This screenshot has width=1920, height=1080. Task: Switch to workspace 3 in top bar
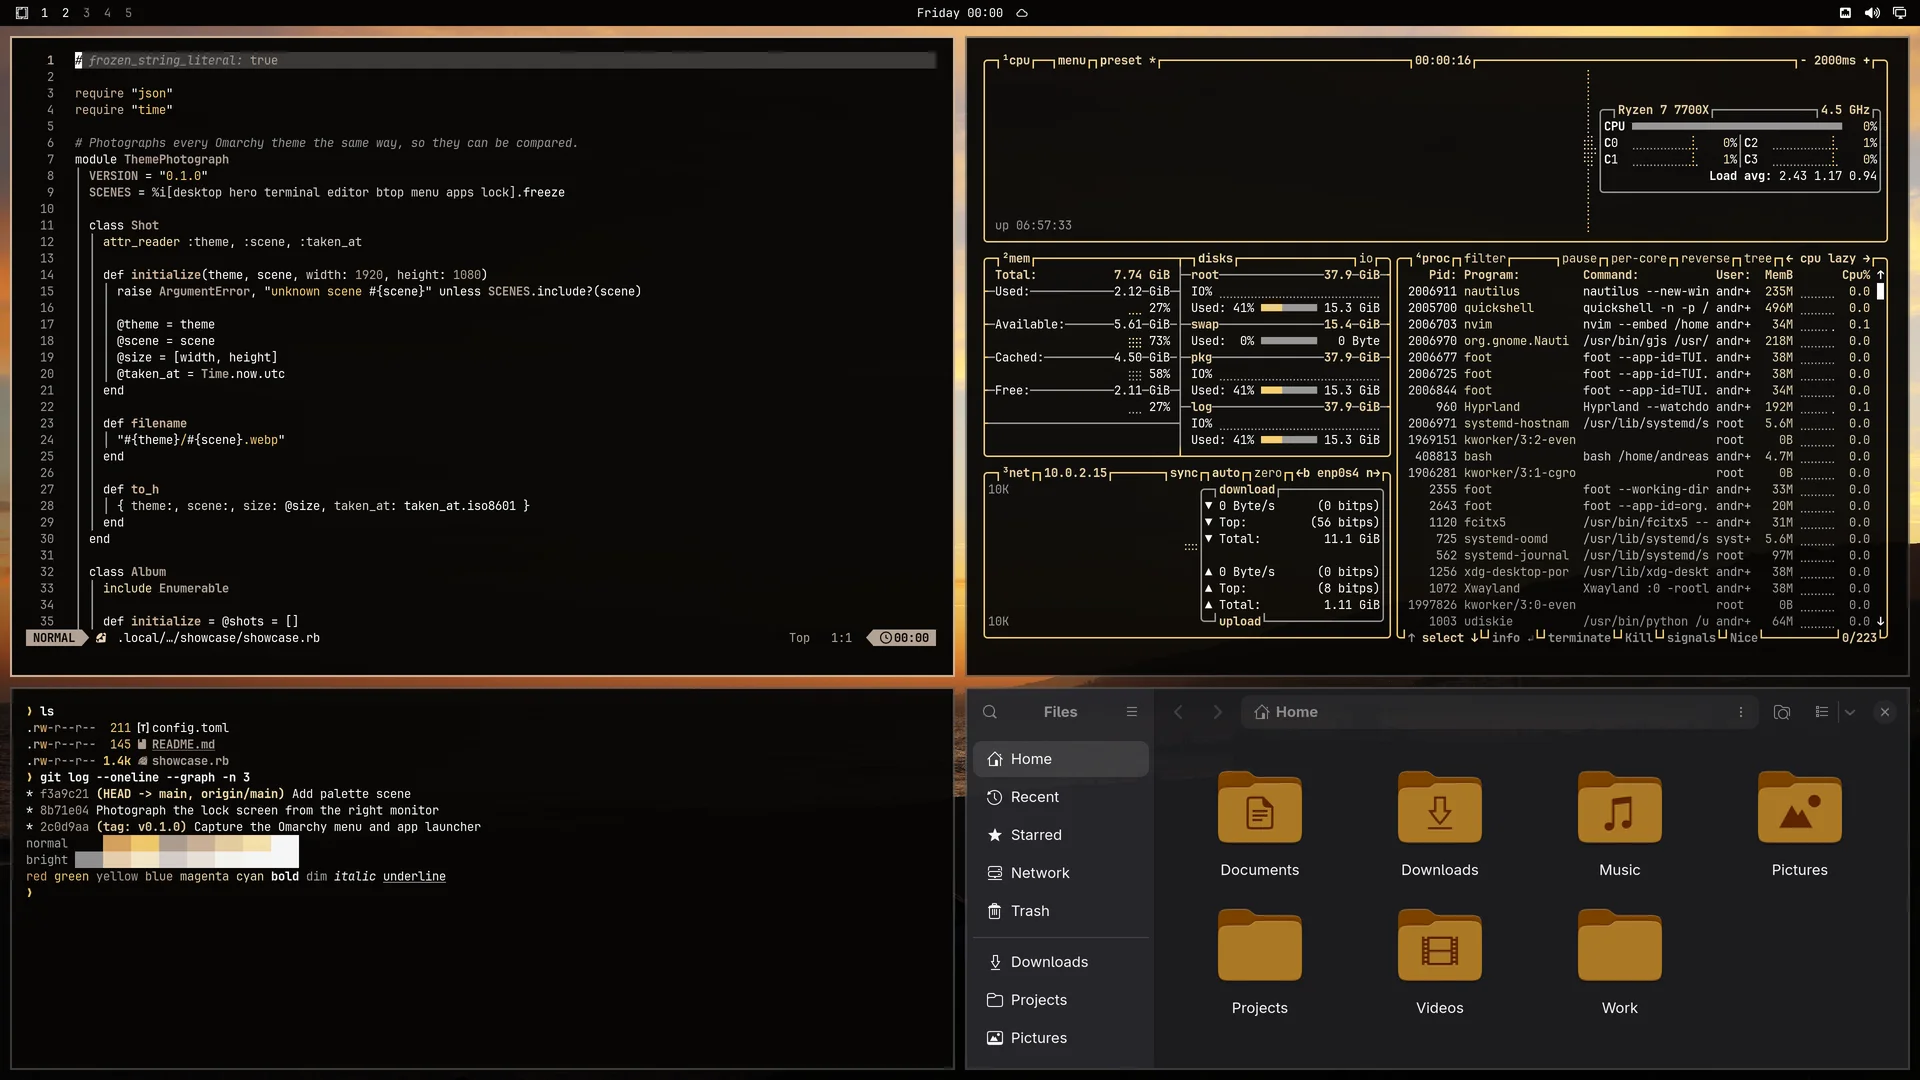[x=86, y=13]
